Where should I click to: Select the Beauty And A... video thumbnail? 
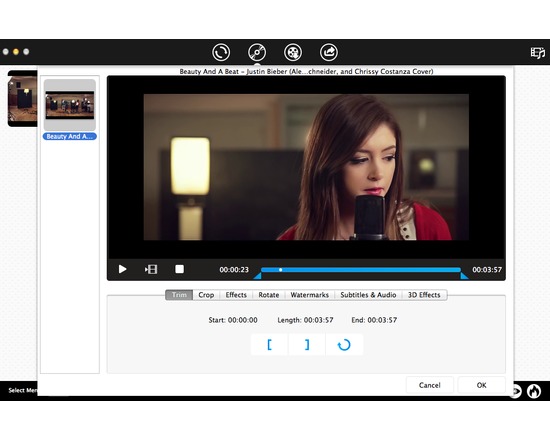point(70,105)
